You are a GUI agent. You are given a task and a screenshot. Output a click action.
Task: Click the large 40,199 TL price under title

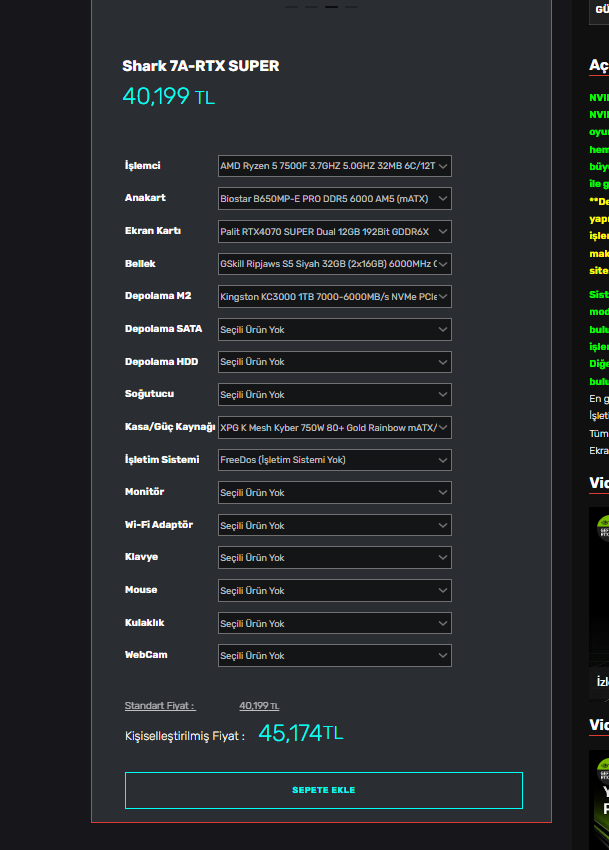pyautogui.click(x=169, y=96)
